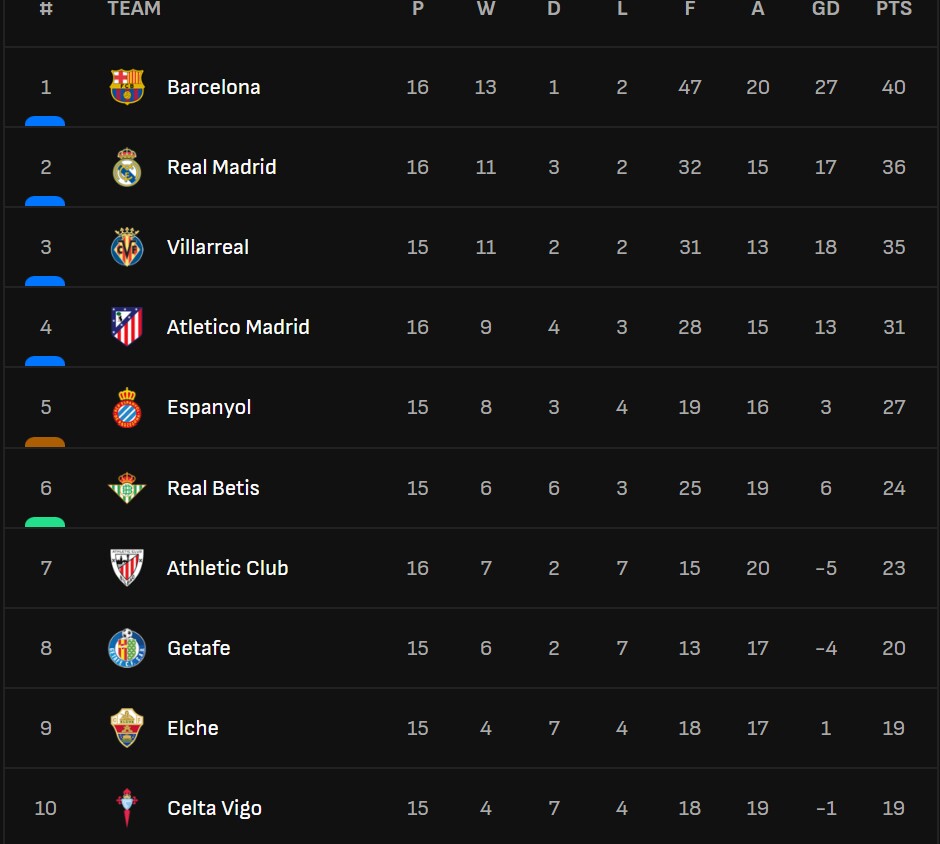Click Barcelona's 40 points value

tap(893, 87)
